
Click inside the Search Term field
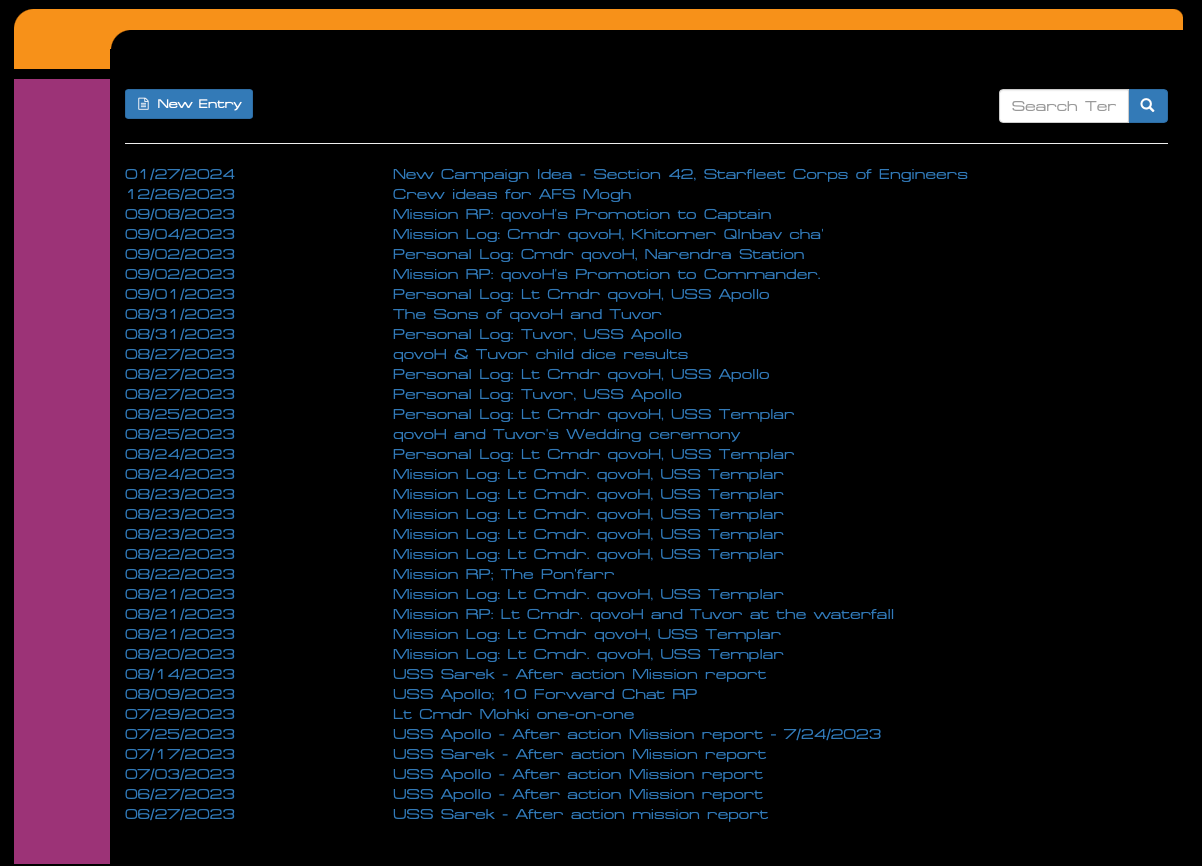point(1063,105)
